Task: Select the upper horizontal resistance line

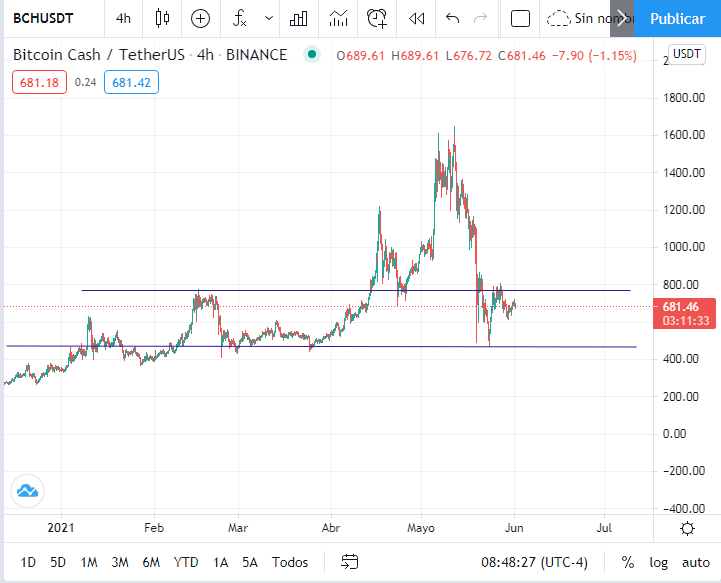Action: (x=356, y=291)
